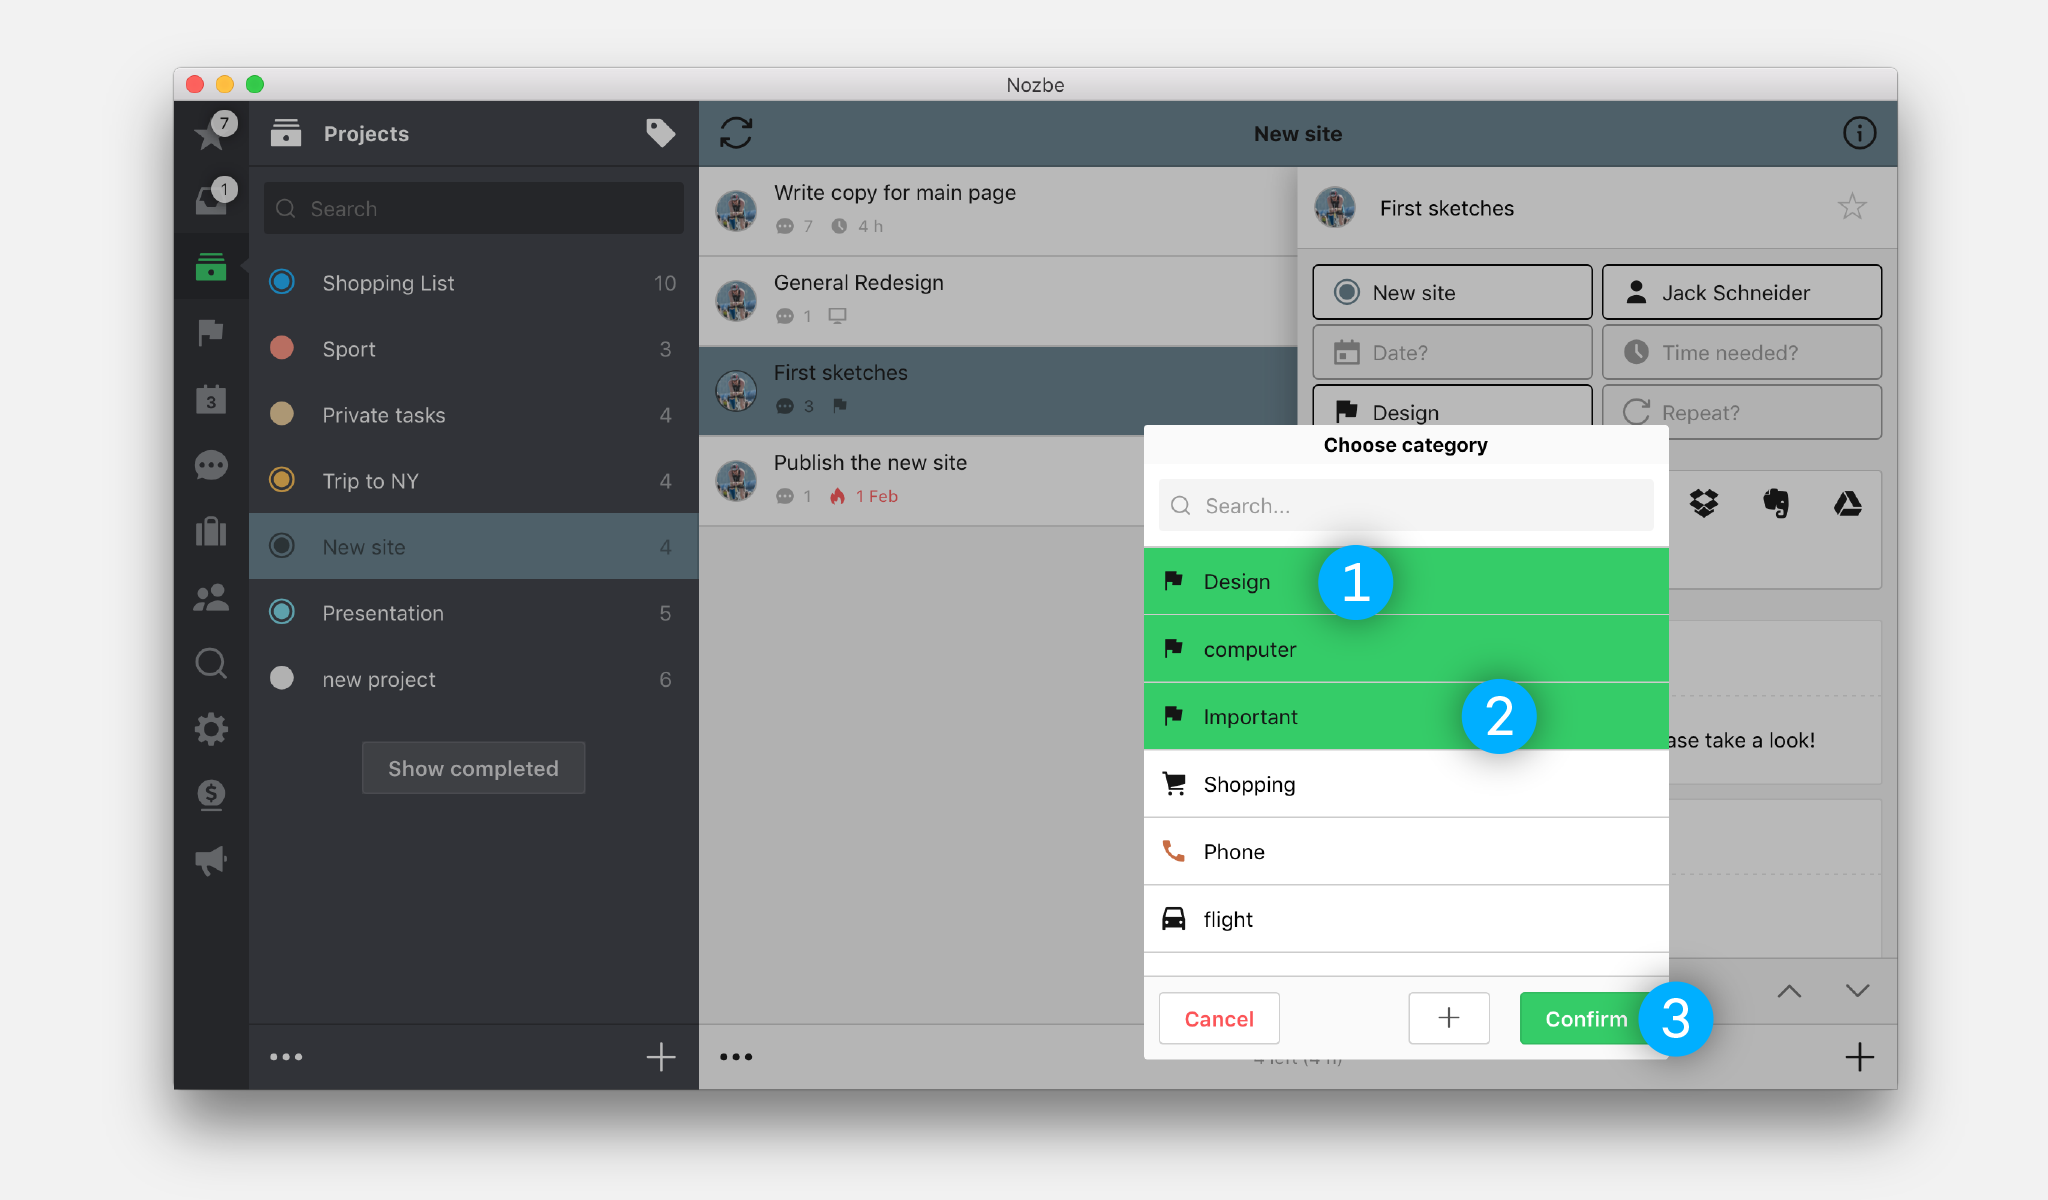Toggle the computer category selection
Image resolution: width=2048 pixels, height=1200 pixels.
click(1405, 649)
